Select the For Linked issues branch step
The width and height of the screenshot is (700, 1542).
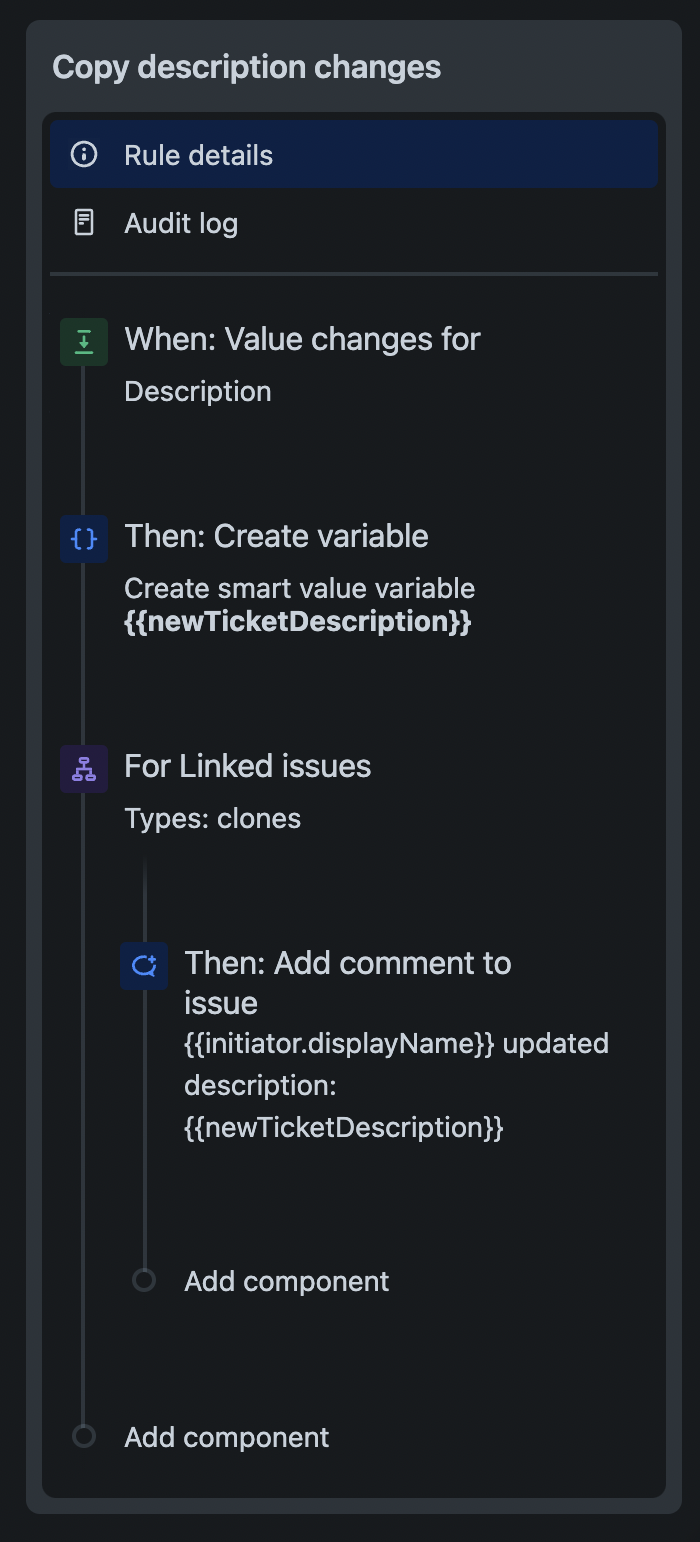click(247, 765)
